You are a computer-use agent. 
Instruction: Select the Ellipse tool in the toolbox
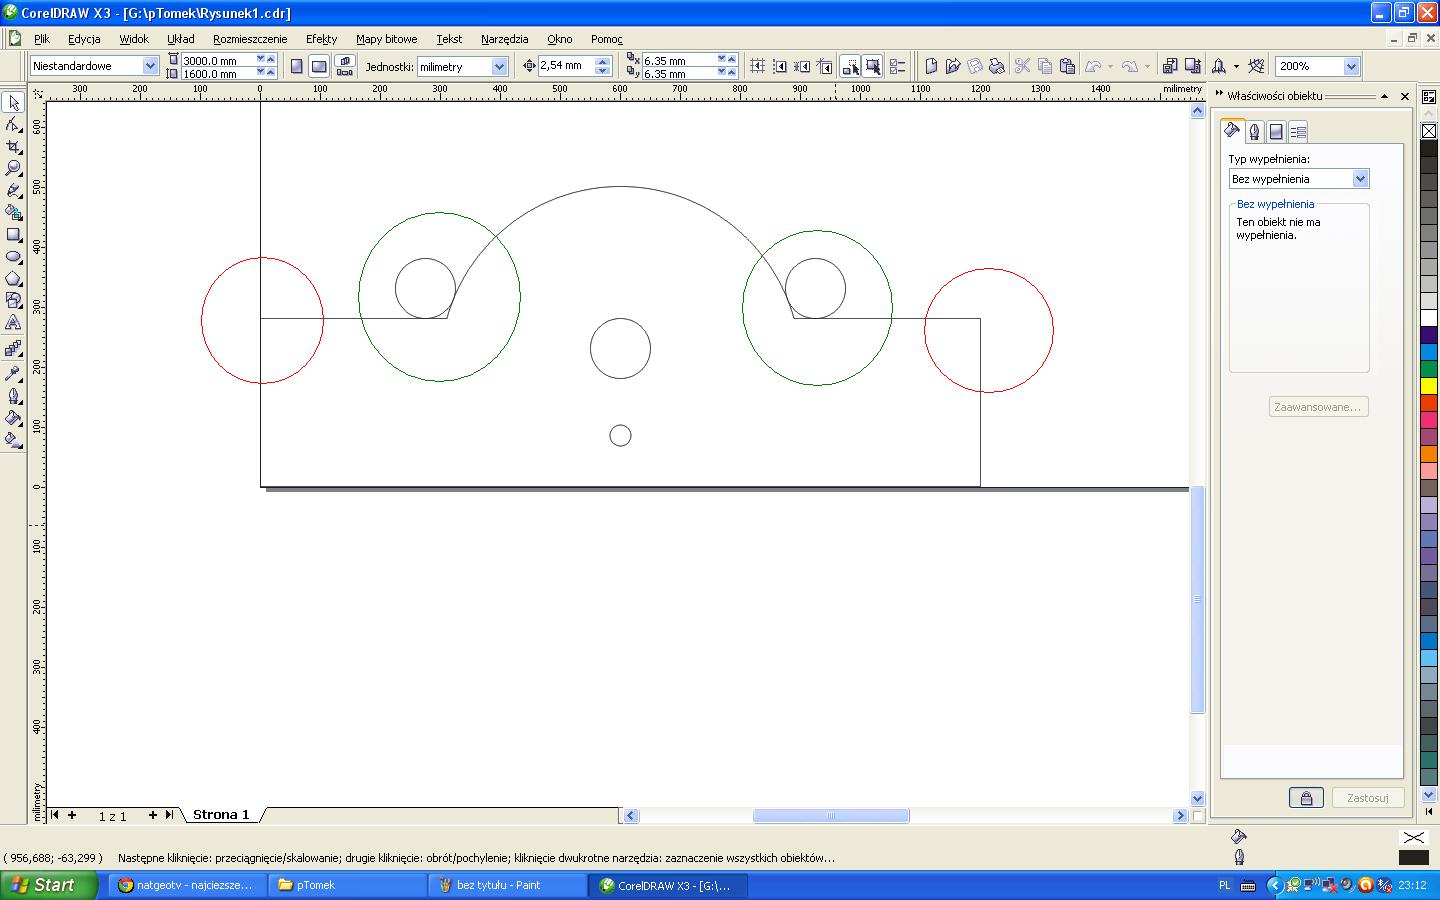click(x=14, y=256)
